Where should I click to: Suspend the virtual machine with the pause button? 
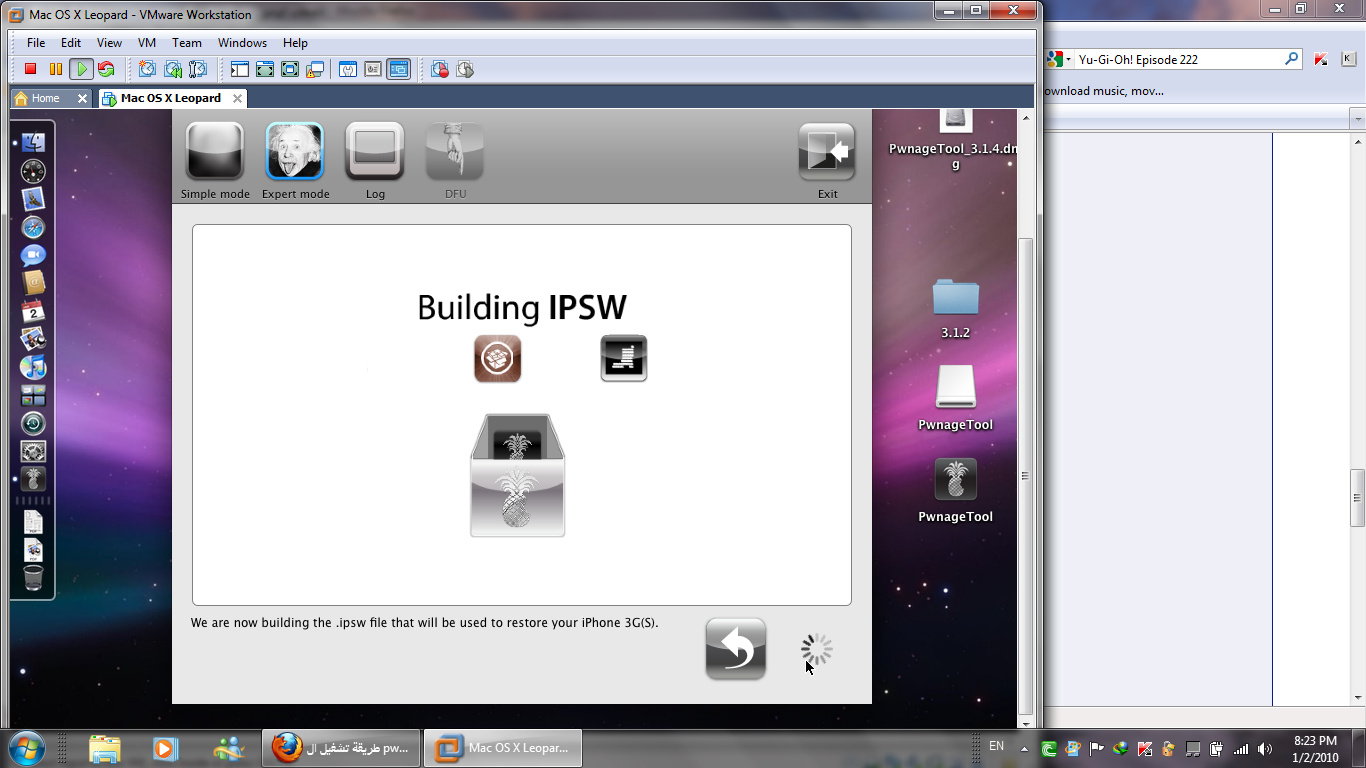pyautogui.click(x=56, y=69)
